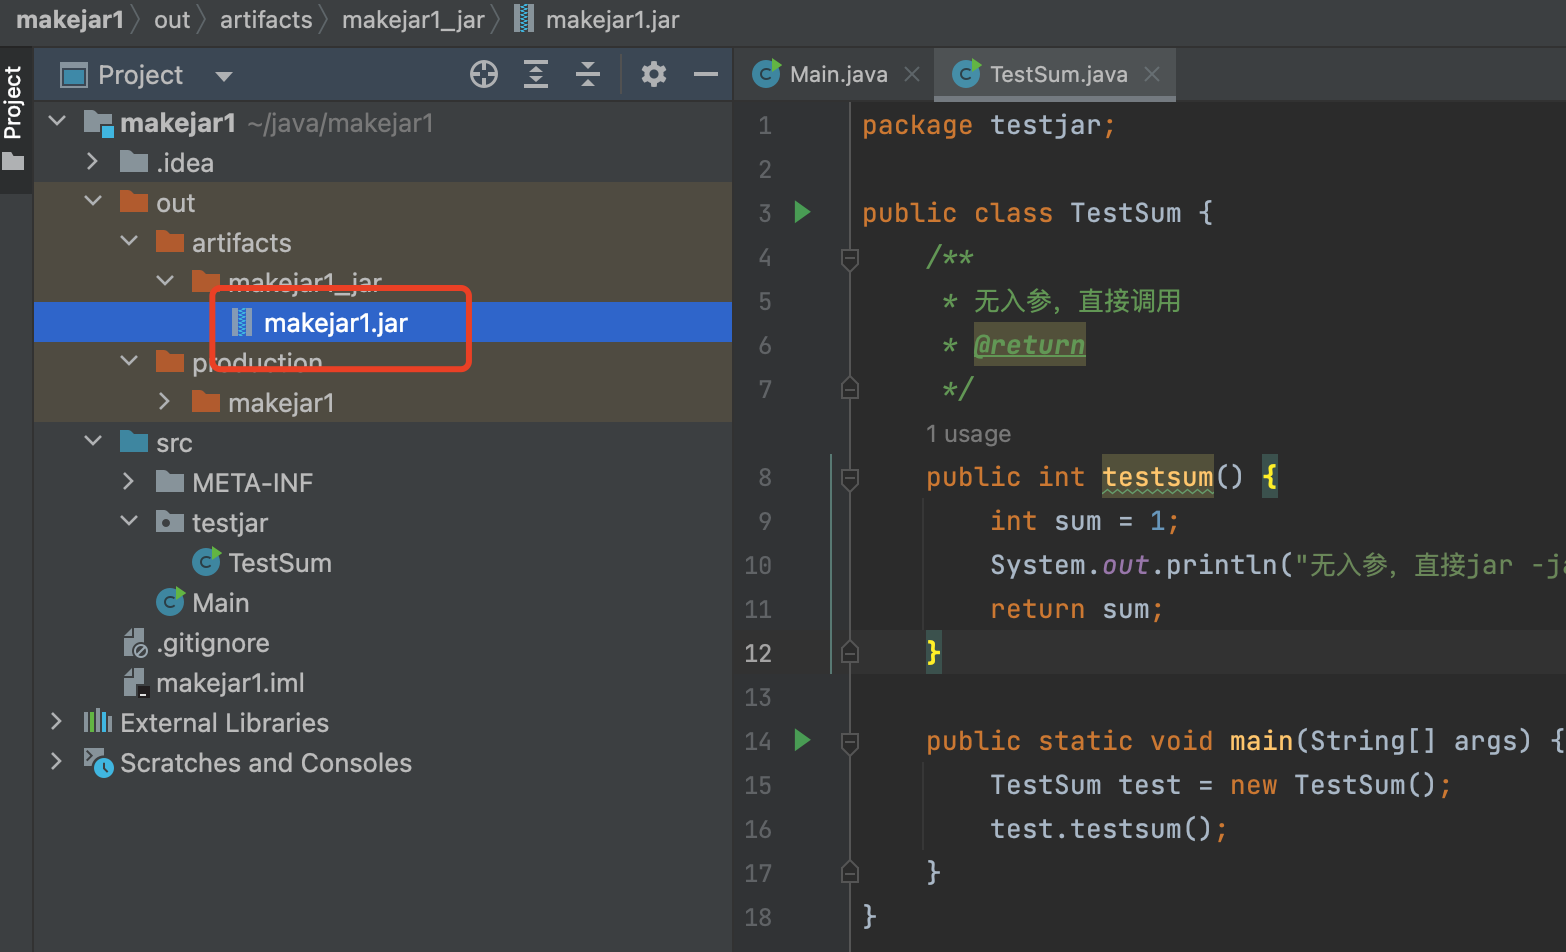The height and width of the screenshot is (952, 1566).
Task: Collapse the makejar1 project root node
Action: (57, 122)
